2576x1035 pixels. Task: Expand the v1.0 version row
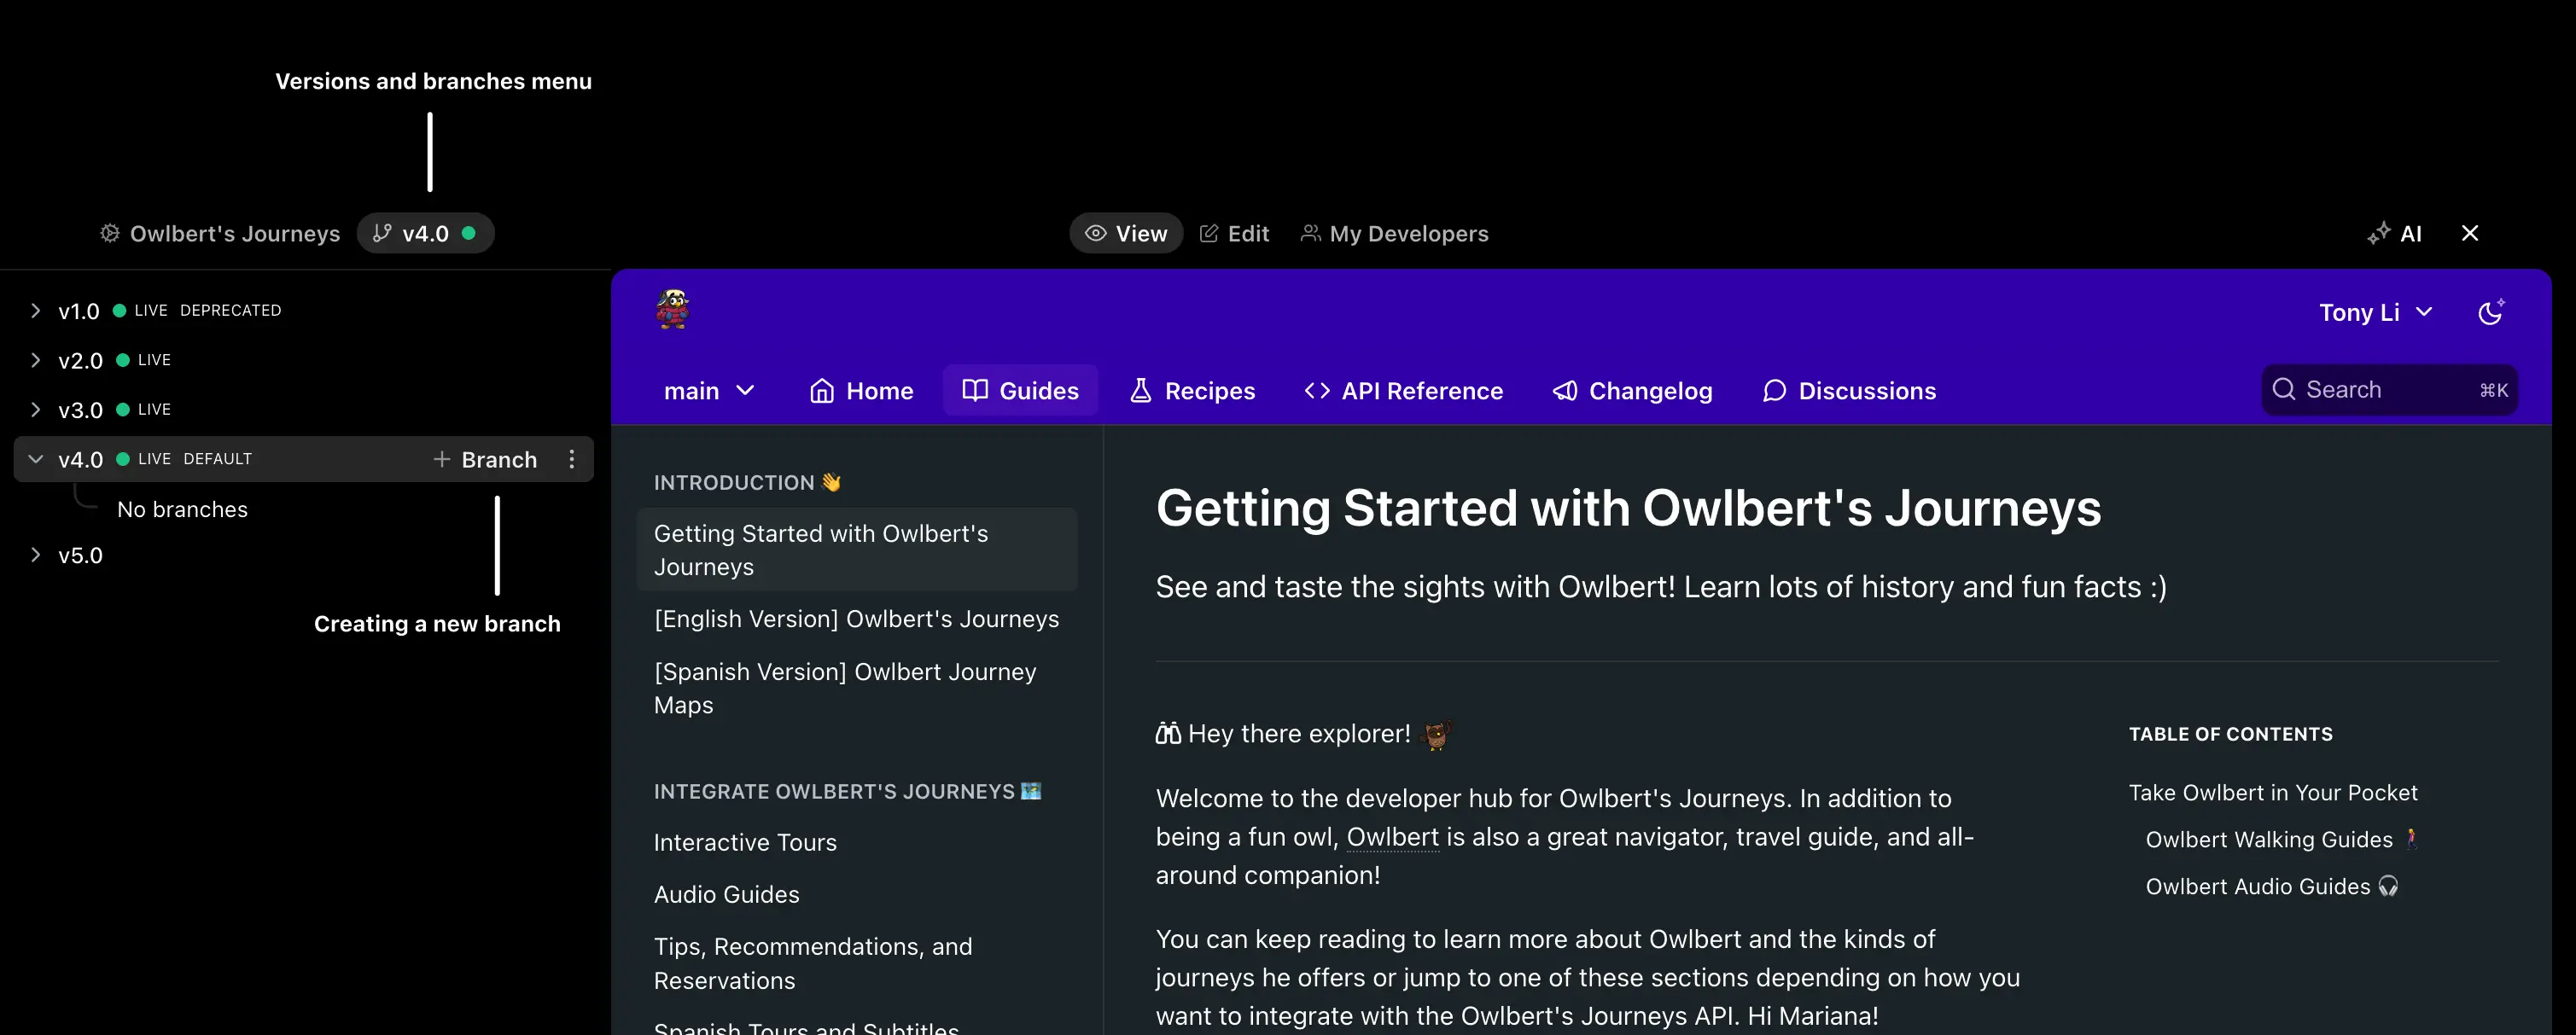click(x=36, y=310)
